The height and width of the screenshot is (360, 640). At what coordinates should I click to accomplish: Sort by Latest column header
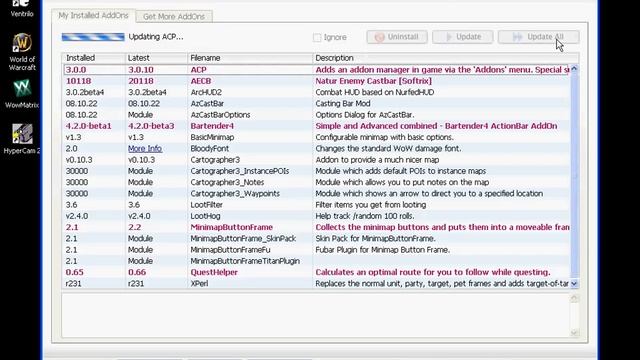[x=156, y=58]
